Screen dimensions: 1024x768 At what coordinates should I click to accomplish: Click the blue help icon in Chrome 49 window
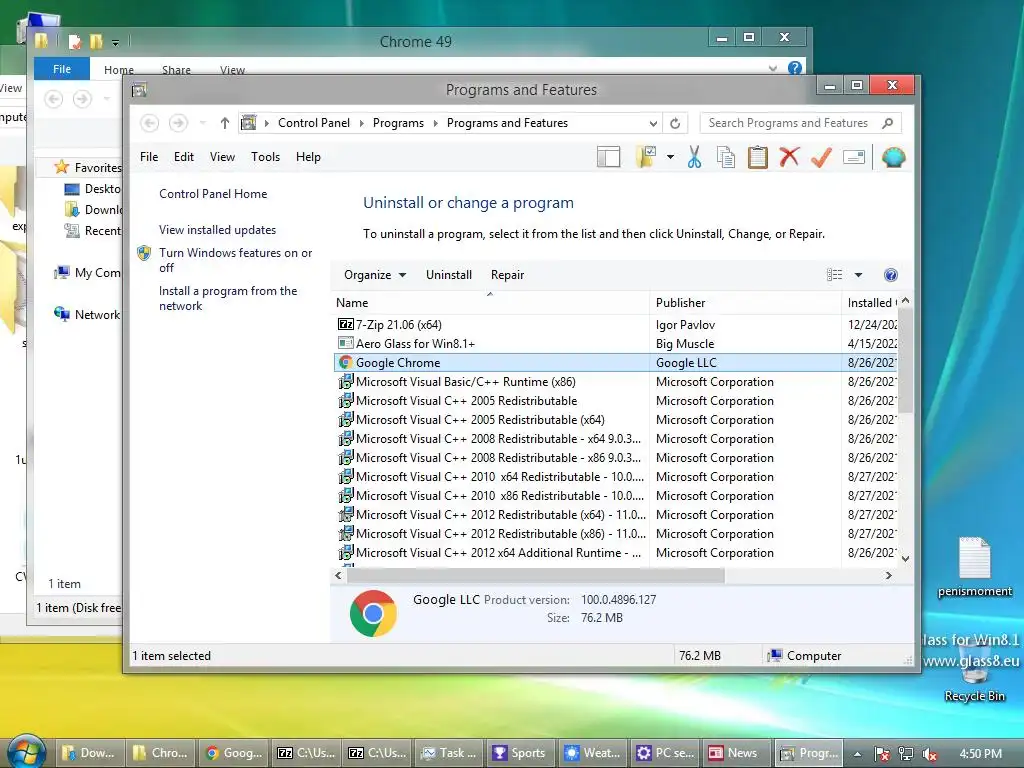[794, 68]
